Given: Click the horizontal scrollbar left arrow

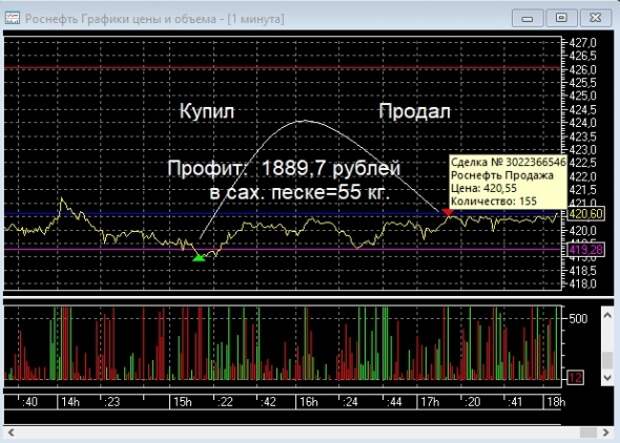Looking at the screenshot, I should (x=11, y=432).
